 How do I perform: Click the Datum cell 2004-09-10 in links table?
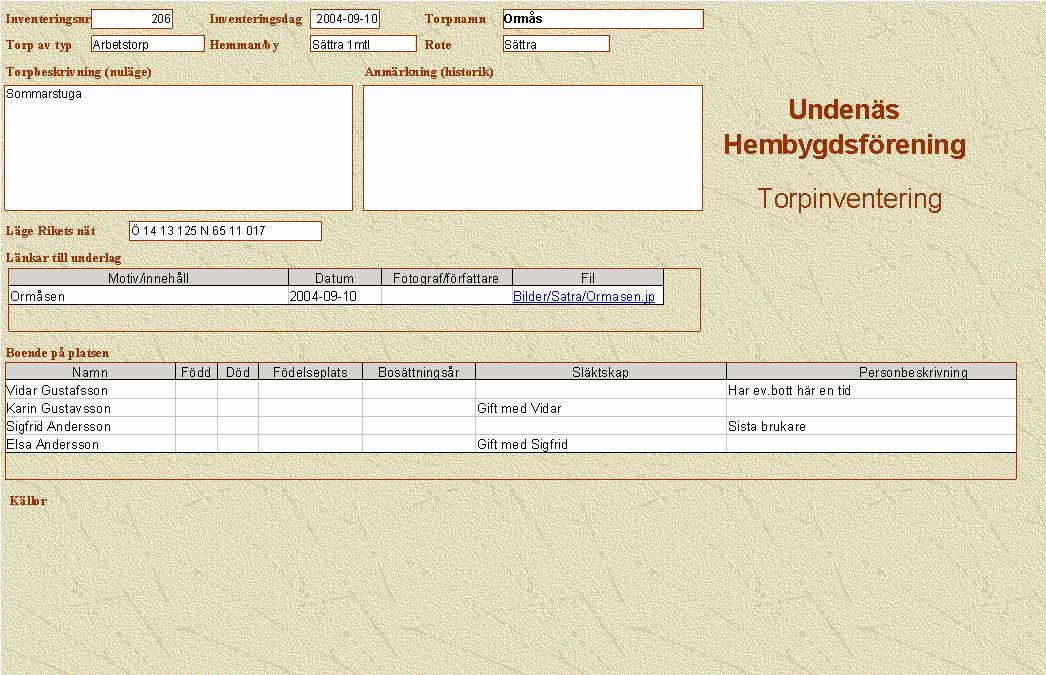point(335,297)
